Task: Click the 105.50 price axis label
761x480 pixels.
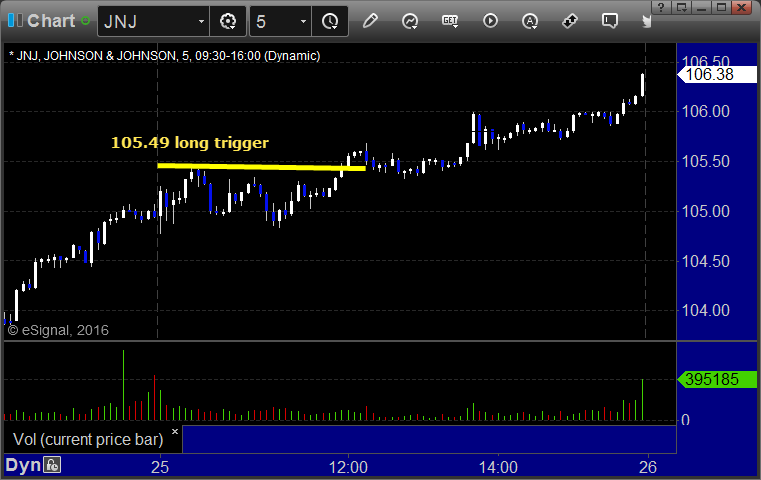Action: [706, 161]
